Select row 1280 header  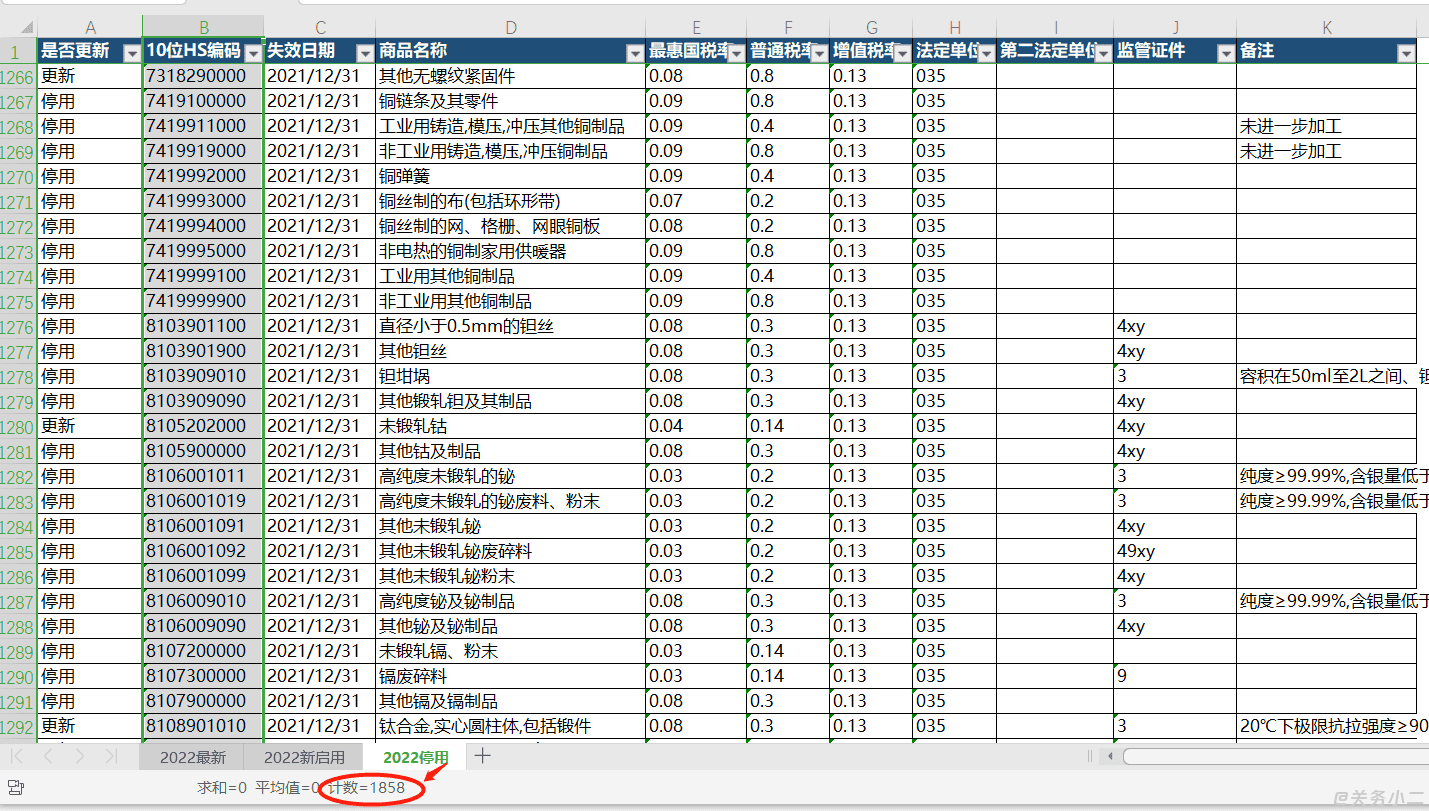tap(18, 426)
